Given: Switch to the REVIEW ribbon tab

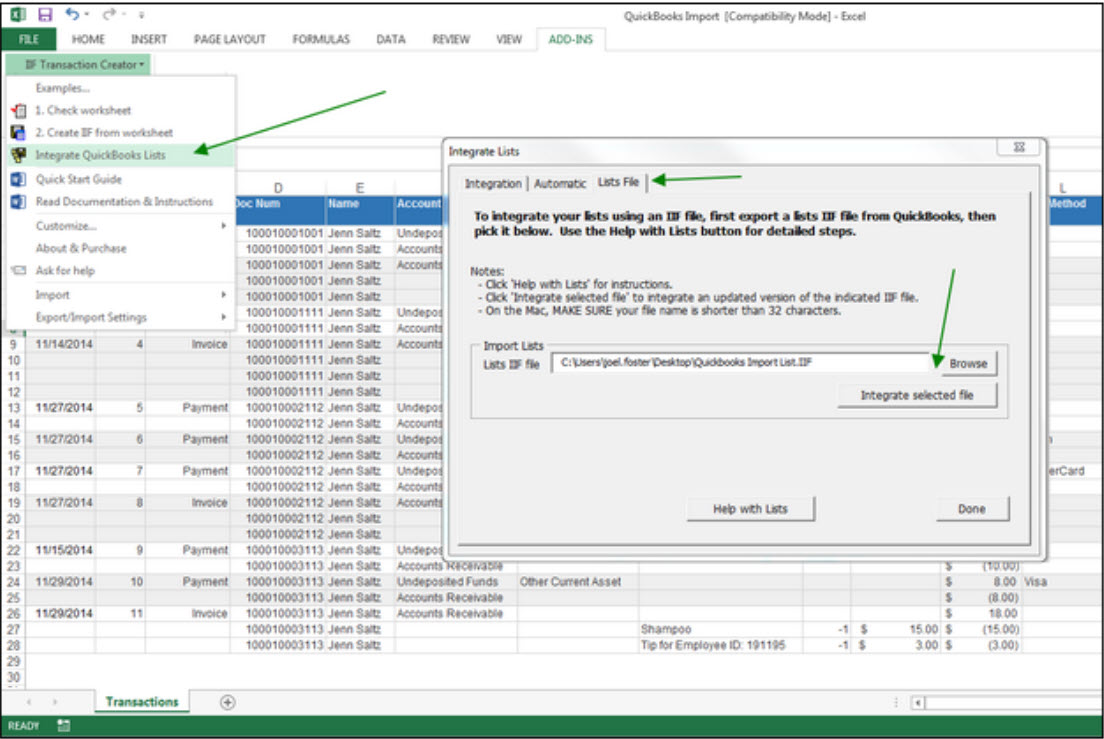Looking at the screenshot, I should pyautogui.click(x=451, y=39).
